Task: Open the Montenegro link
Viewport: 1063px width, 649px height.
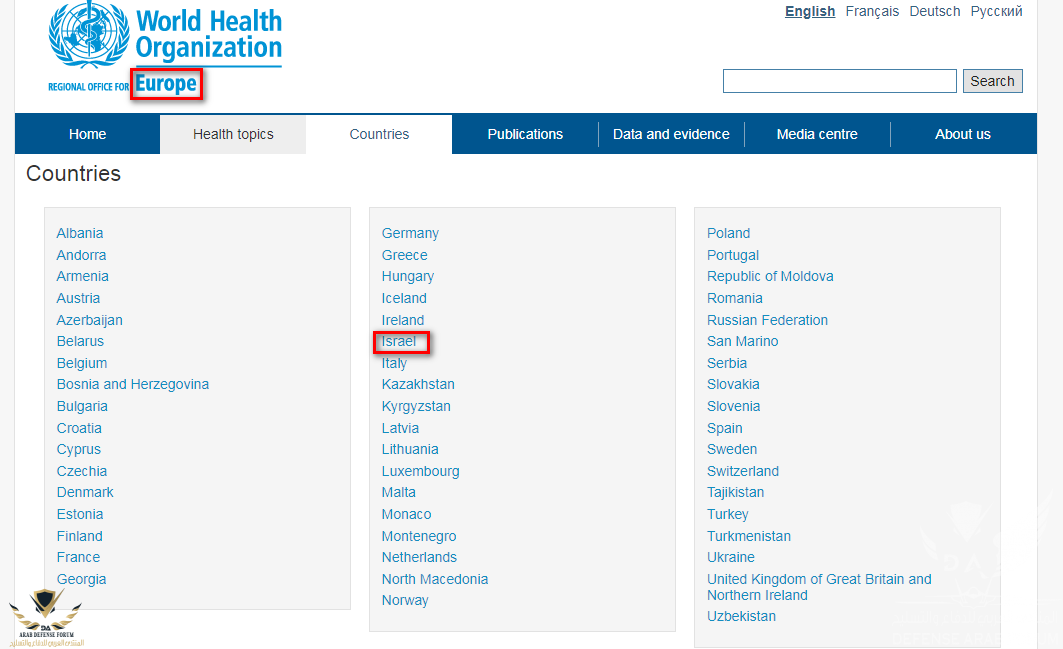Action: coord(419,536)
